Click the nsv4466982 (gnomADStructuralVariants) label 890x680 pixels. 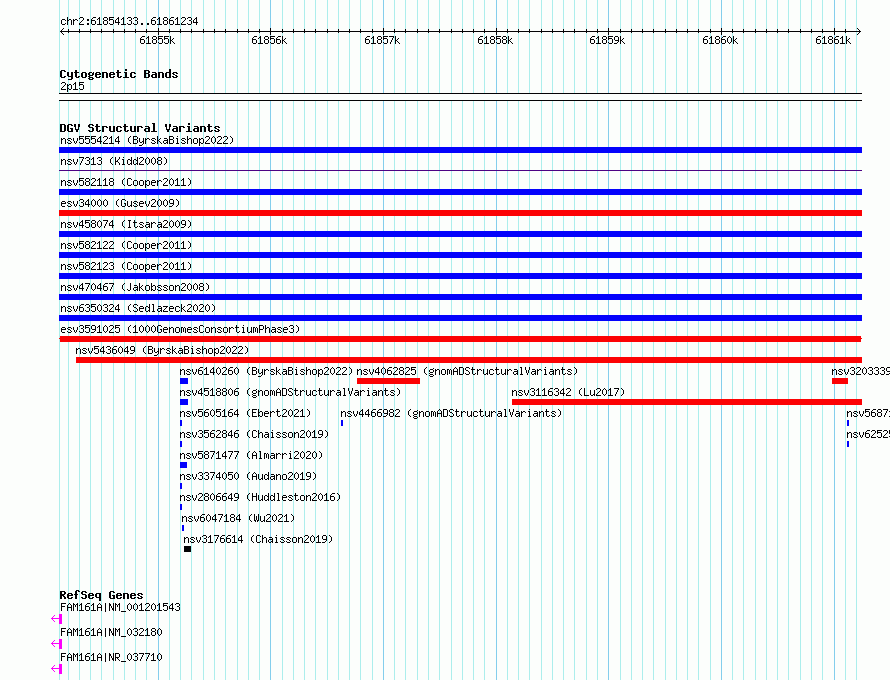(451, 413)
